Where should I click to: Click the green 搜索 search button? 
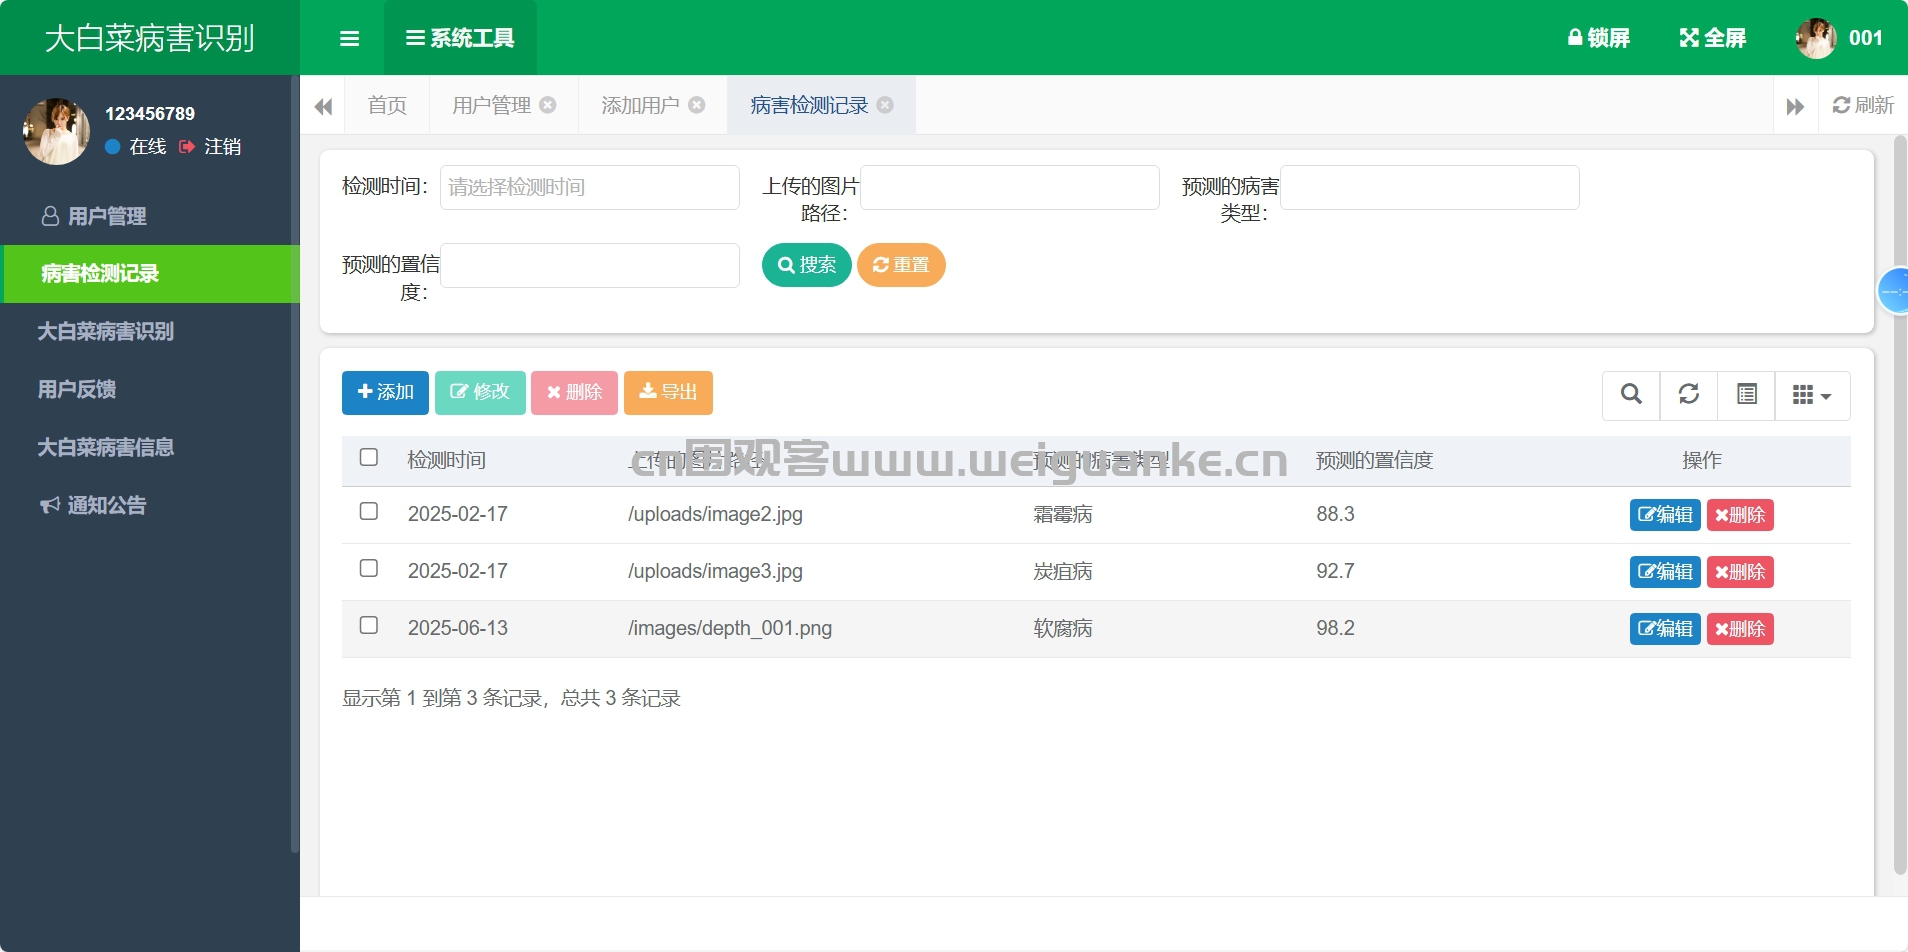click(x=807, y=265)
